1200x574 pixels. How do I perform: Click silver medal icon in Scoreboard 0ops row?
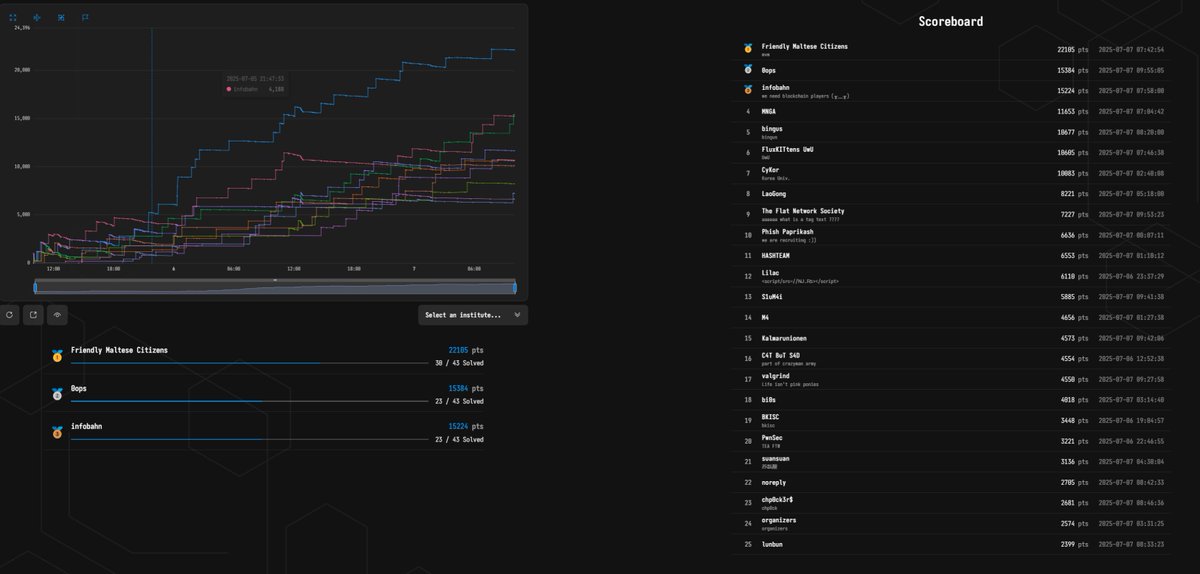747,70
